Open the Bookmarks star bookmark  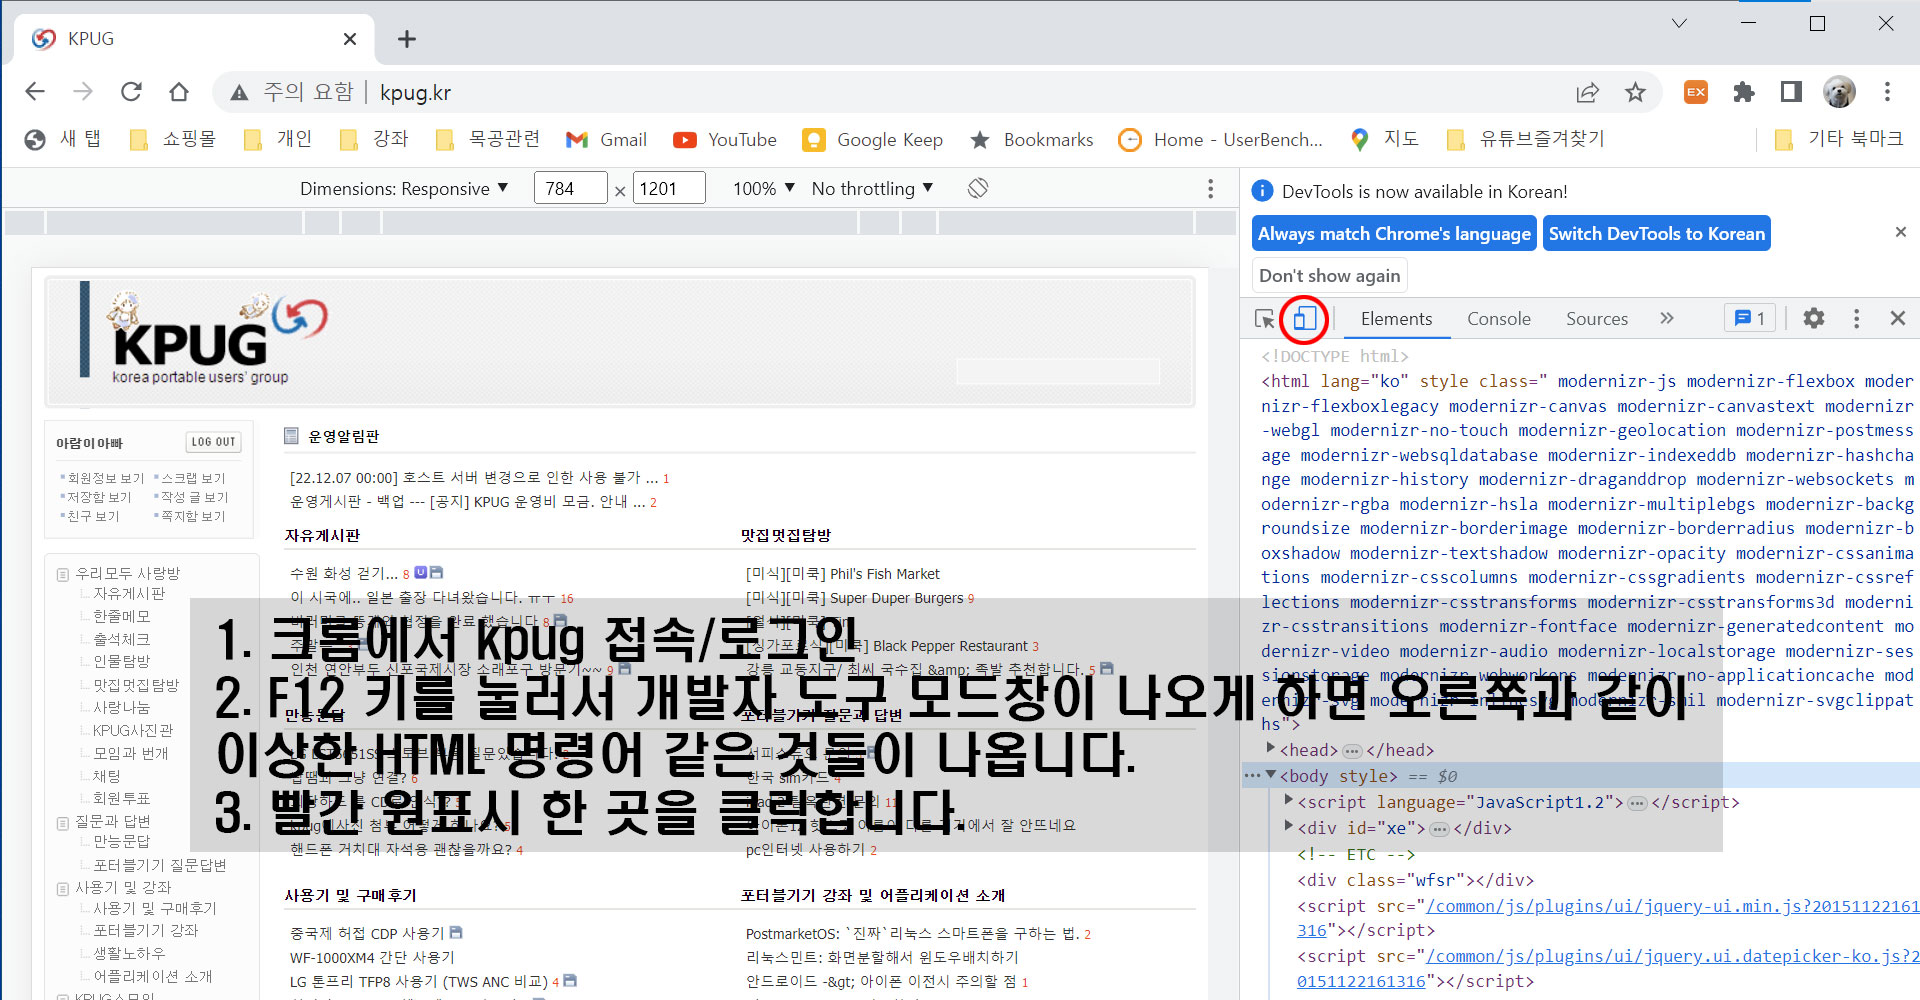click(1032, 140)
